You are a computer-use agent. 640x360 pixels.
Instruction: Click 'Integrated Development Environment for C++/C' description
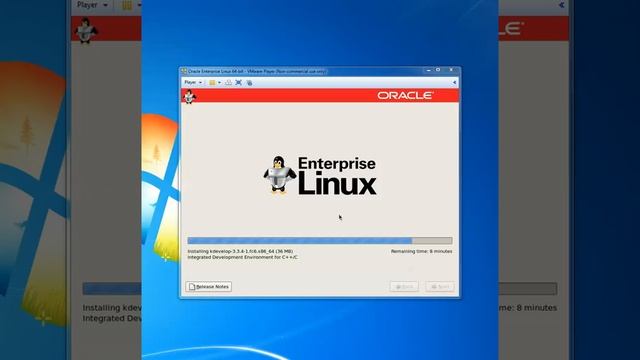click(x=242, y=257)
